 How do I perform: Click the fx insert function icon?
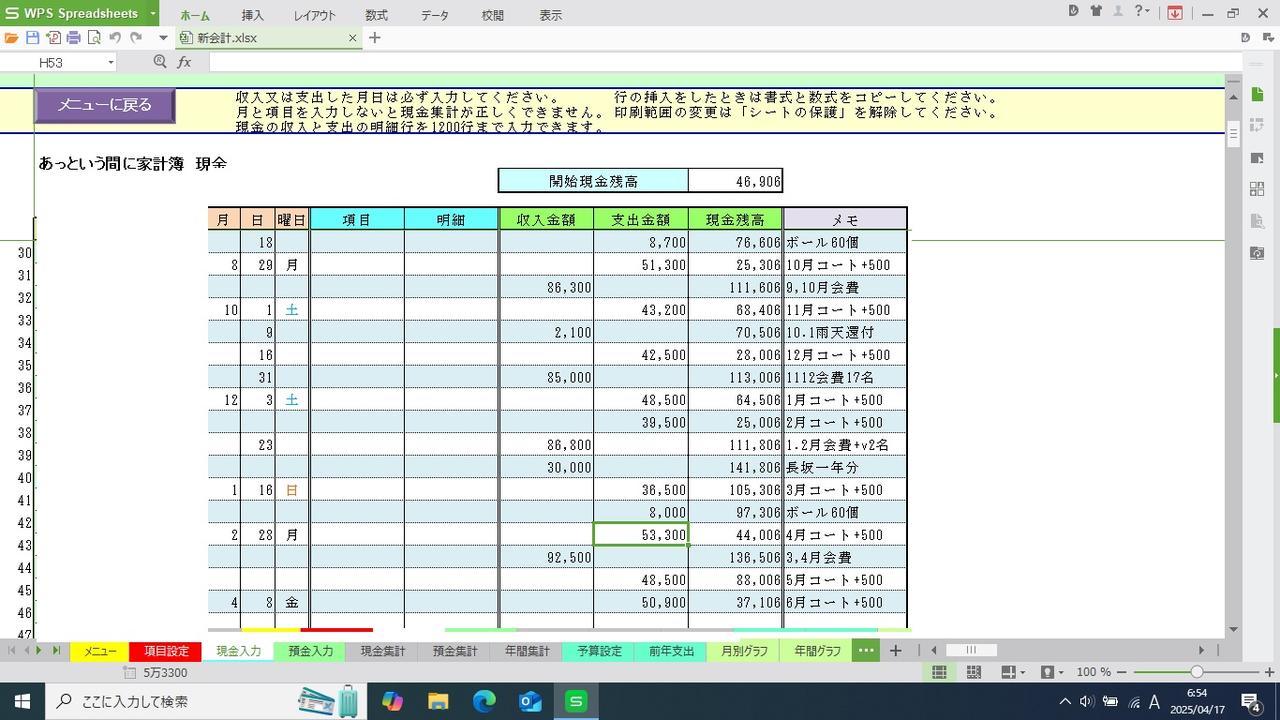click(x=184, y=62)
